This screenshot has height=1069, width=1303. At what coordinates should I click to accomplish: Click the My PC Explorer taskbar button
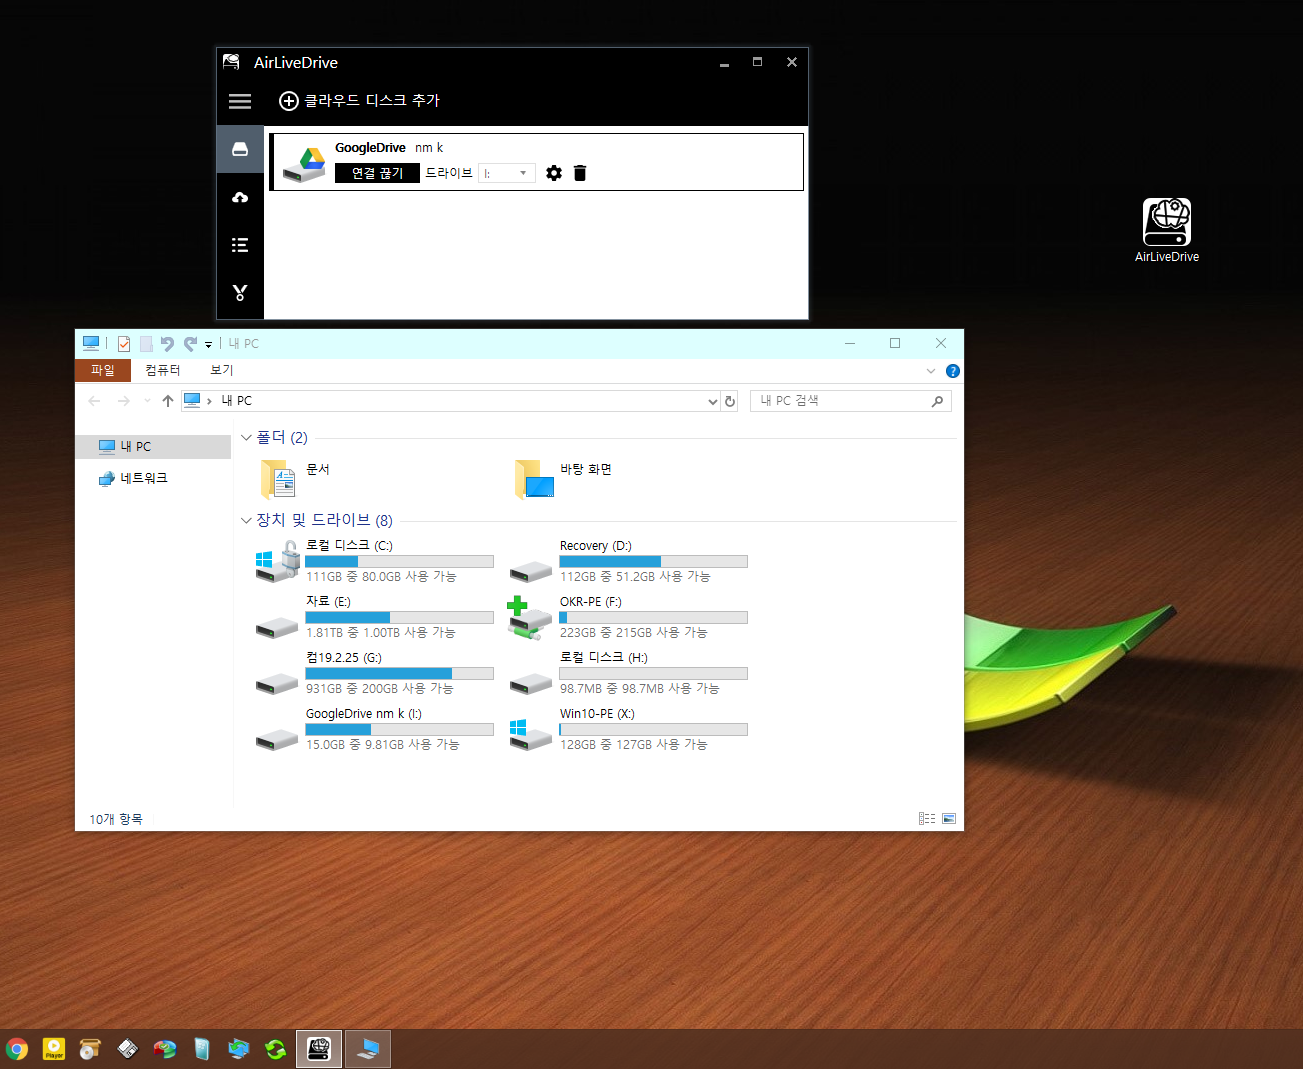click(x=368, y=1049)
